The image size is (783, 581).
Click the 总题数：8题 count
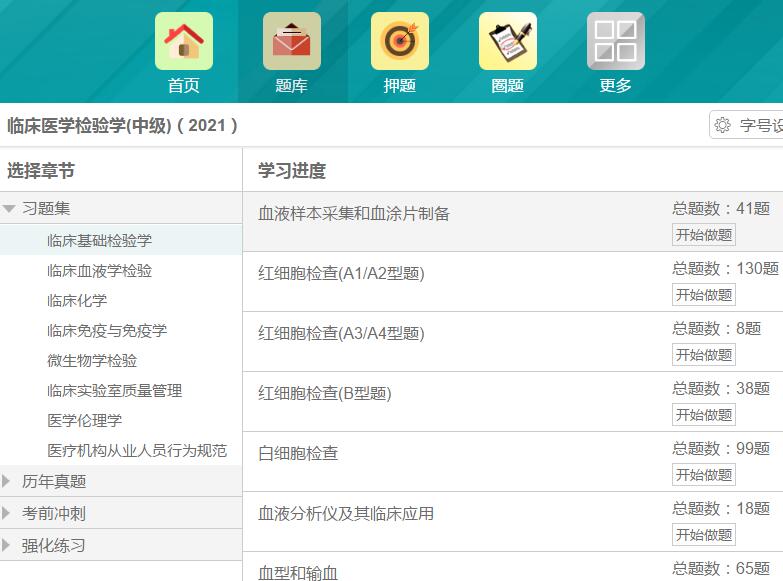point(717,328)
